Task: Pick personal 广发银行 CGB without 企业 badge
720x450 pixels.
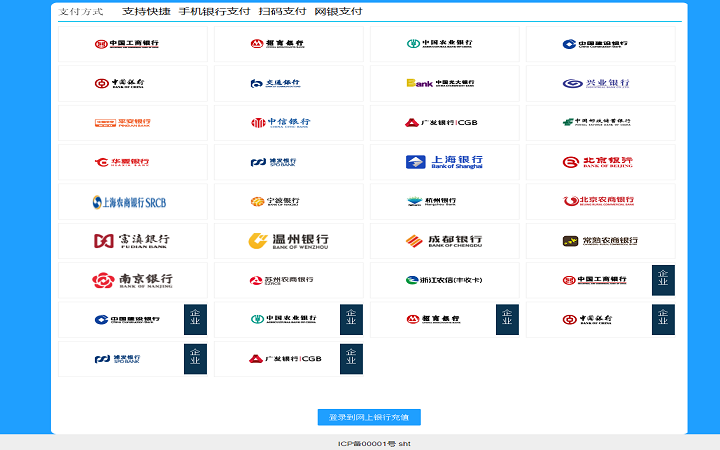Action: tap(444, 123)
